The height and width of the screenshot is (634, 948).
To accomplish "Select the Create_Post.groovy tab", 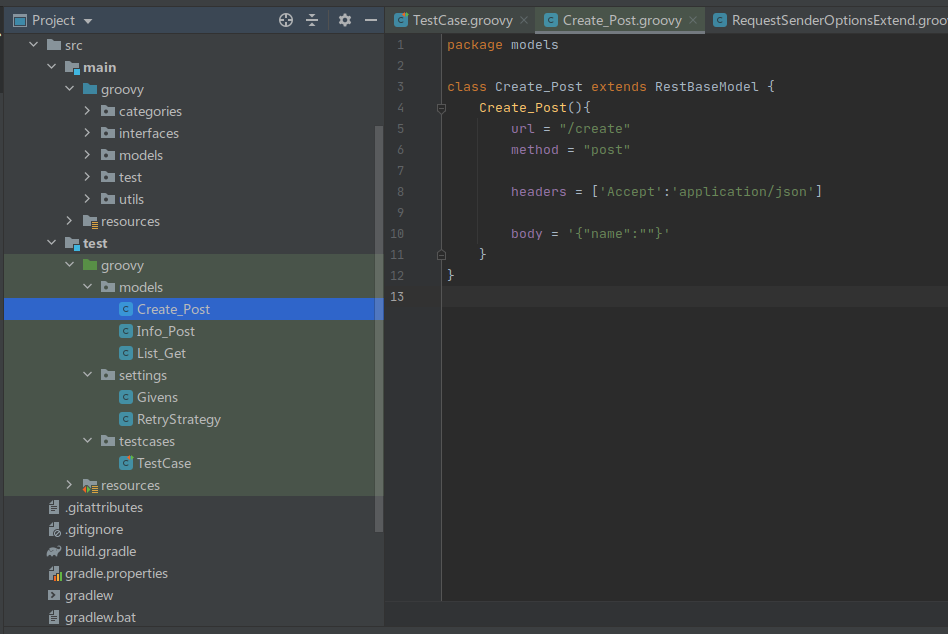I will tap(622, 21).
